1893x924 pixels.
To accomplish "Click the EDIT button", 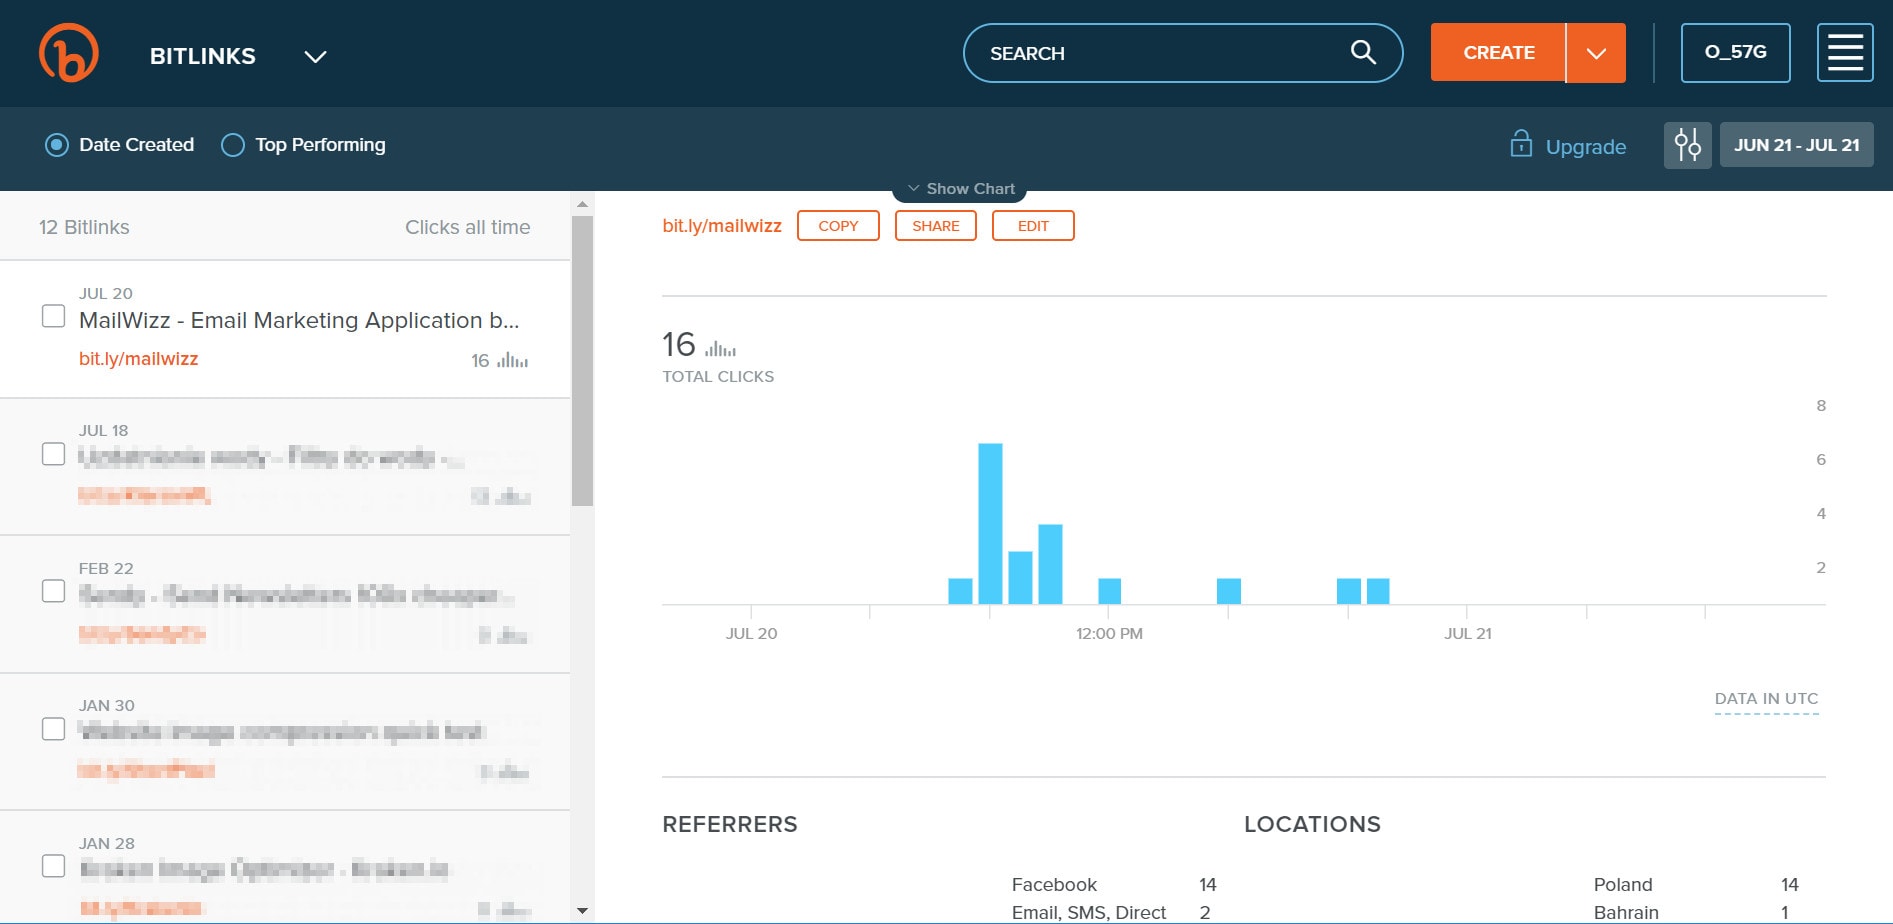I will click(1033, 226).
